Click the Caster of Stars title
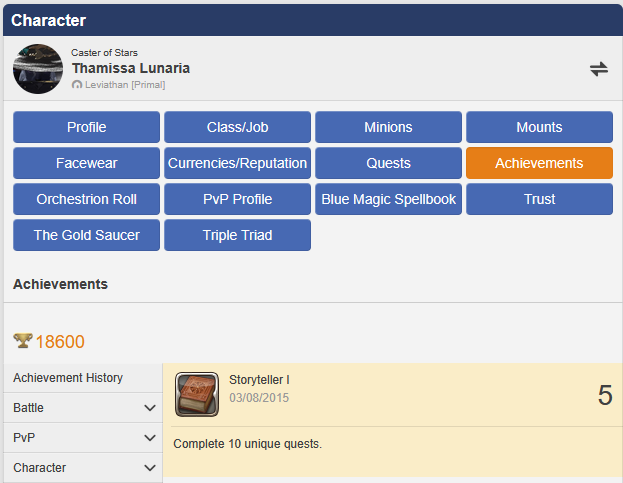623x483 pixels. coord(104,52)
